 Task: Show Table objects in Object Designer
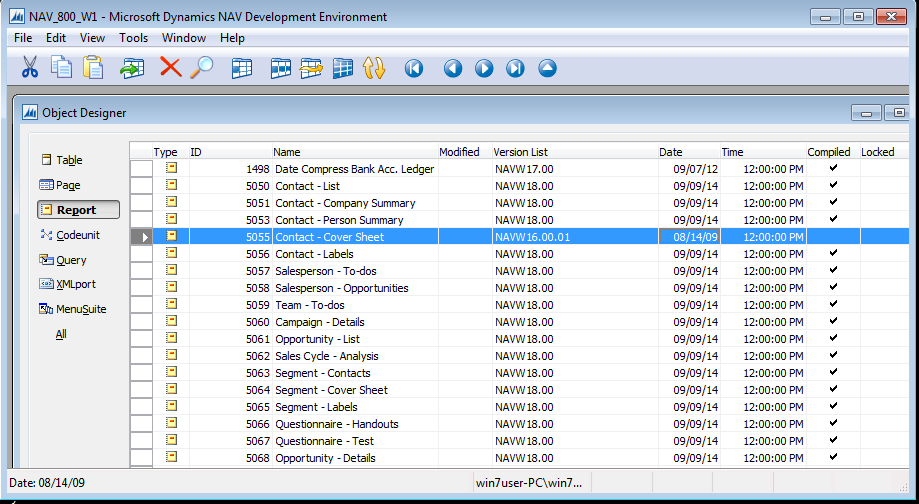(69, 160)
